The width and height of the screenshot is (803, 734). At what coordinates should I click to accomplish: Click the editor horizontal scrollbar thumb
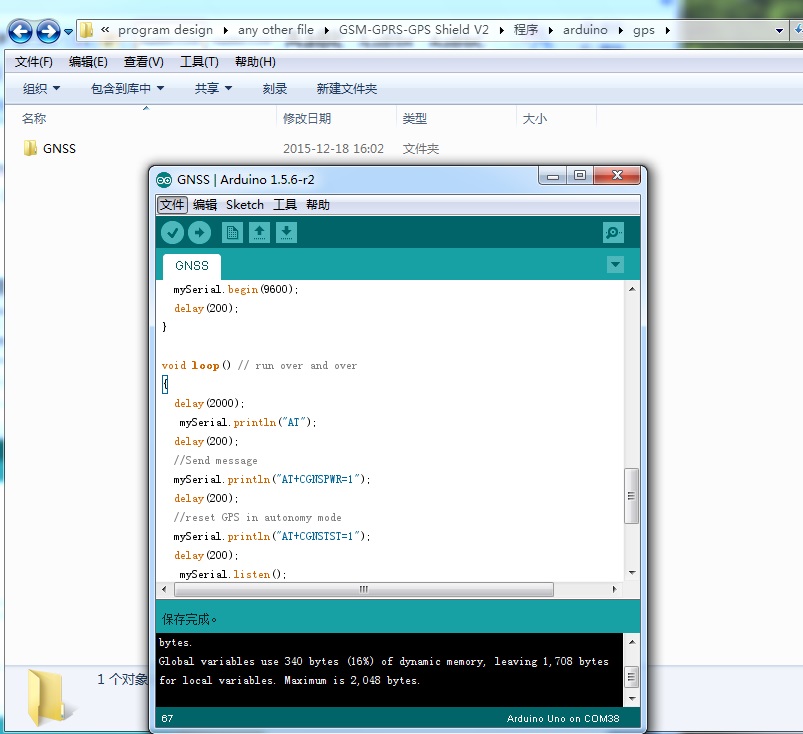pos(364,589)
